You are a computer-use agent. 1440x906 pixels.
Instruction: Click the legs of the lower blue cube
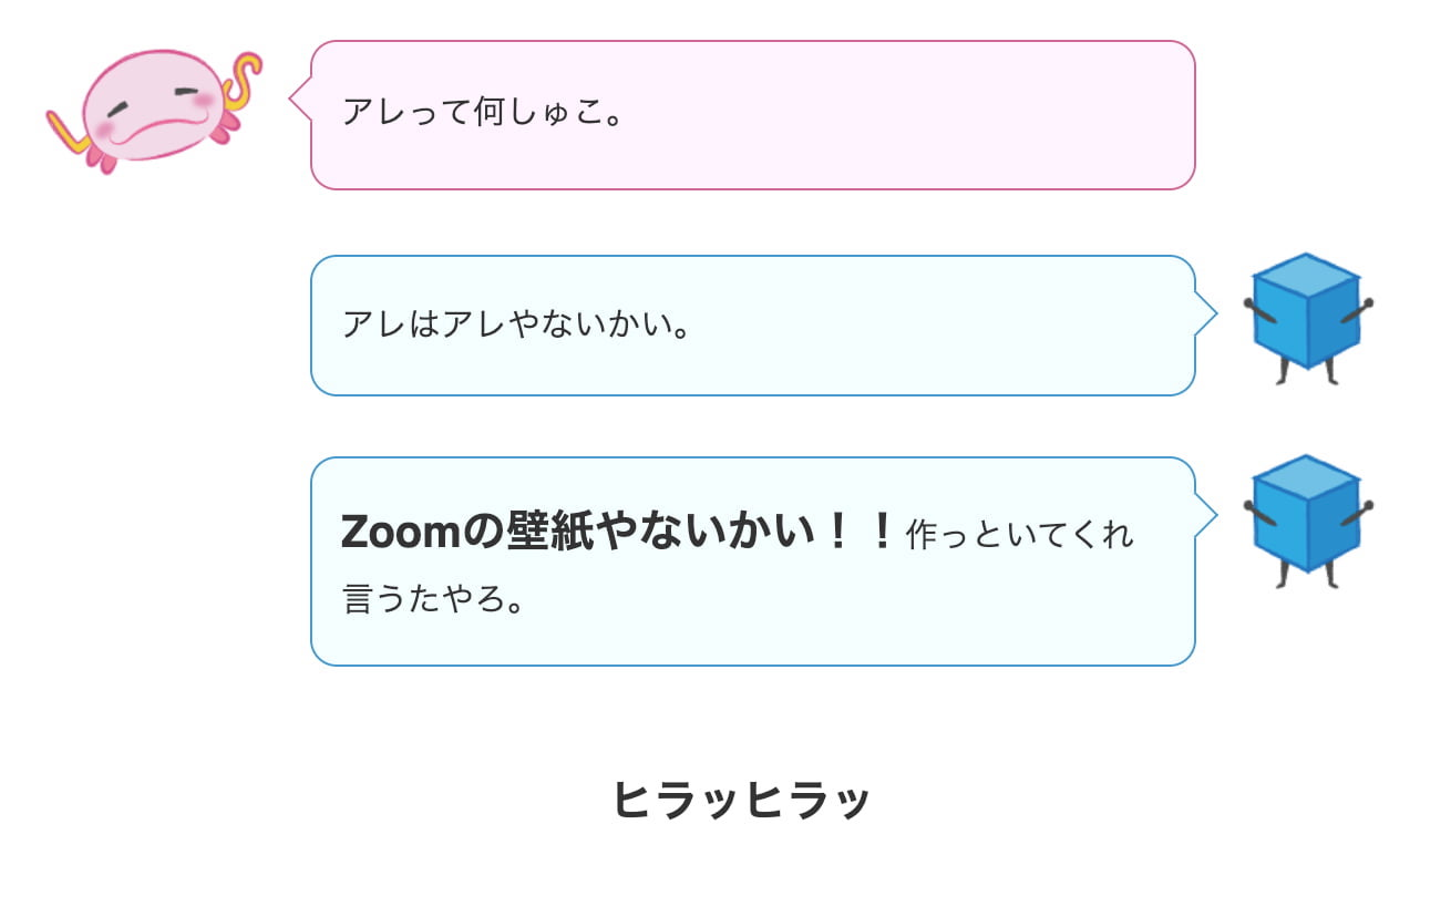[x=1307, y=573]
